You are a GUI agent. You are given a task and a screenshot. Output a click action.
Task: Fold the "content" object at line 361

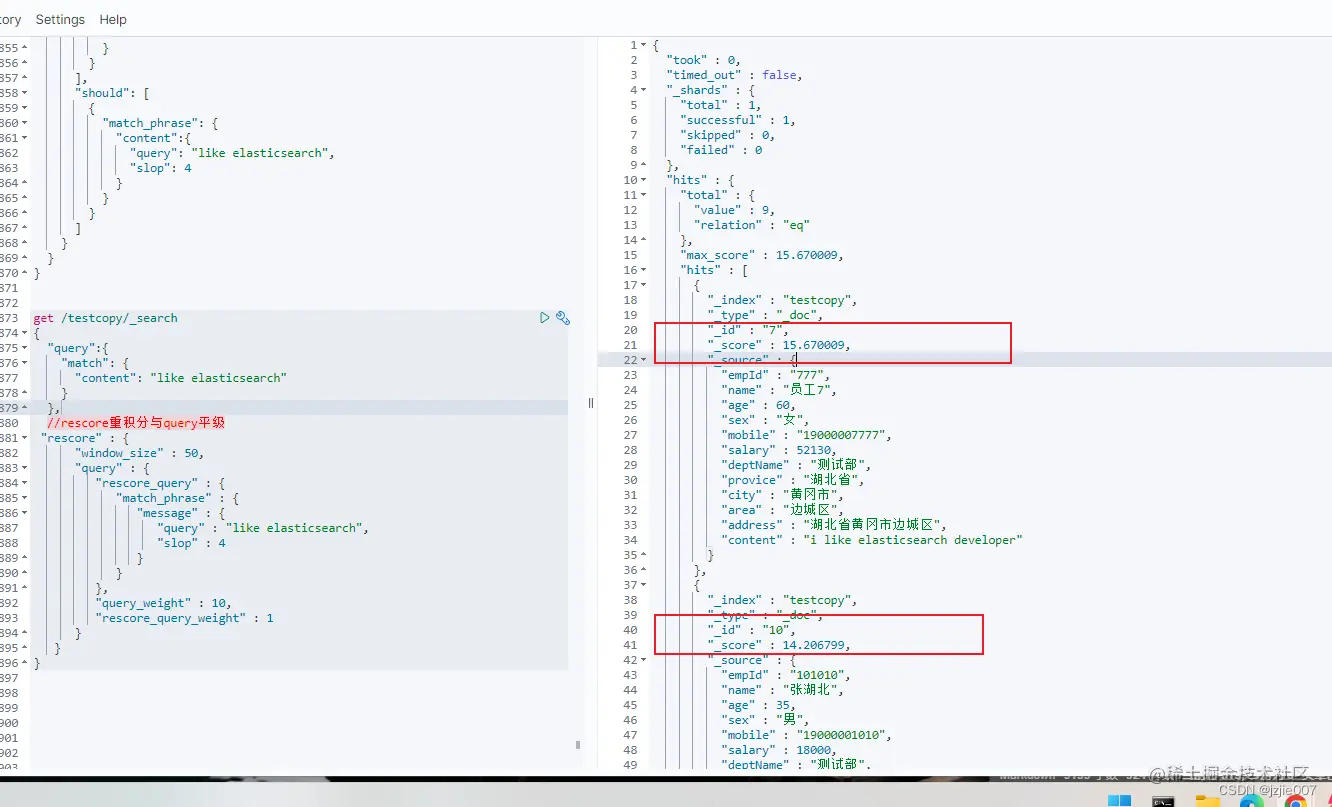coord(25,138)
